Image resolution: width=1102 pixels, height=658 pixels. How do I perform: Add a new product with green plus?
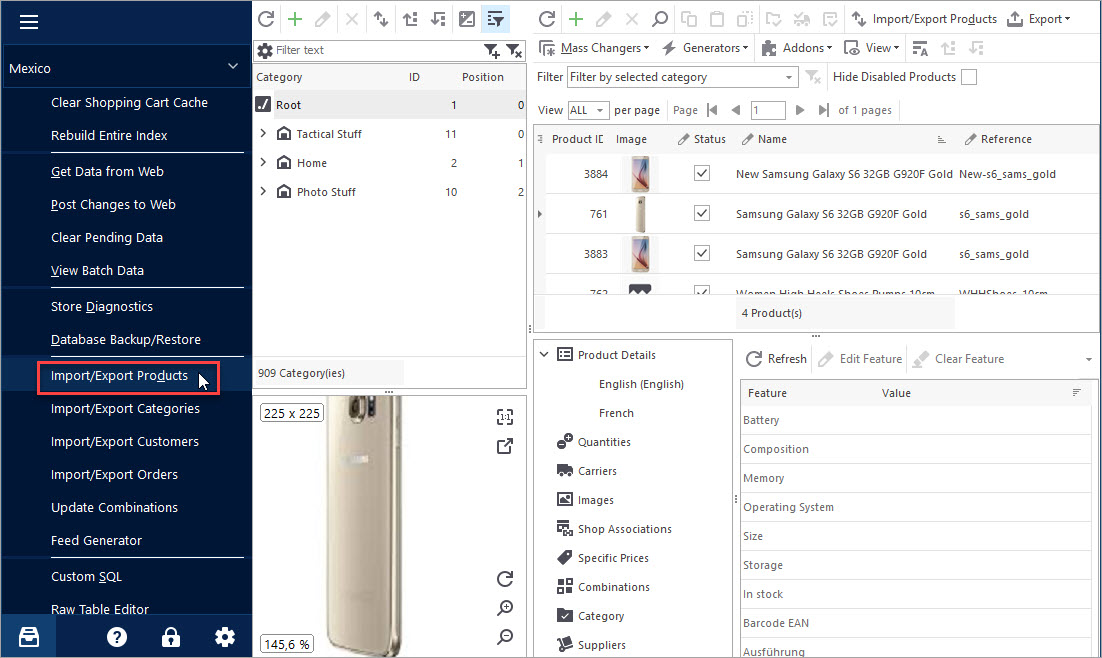576,19
